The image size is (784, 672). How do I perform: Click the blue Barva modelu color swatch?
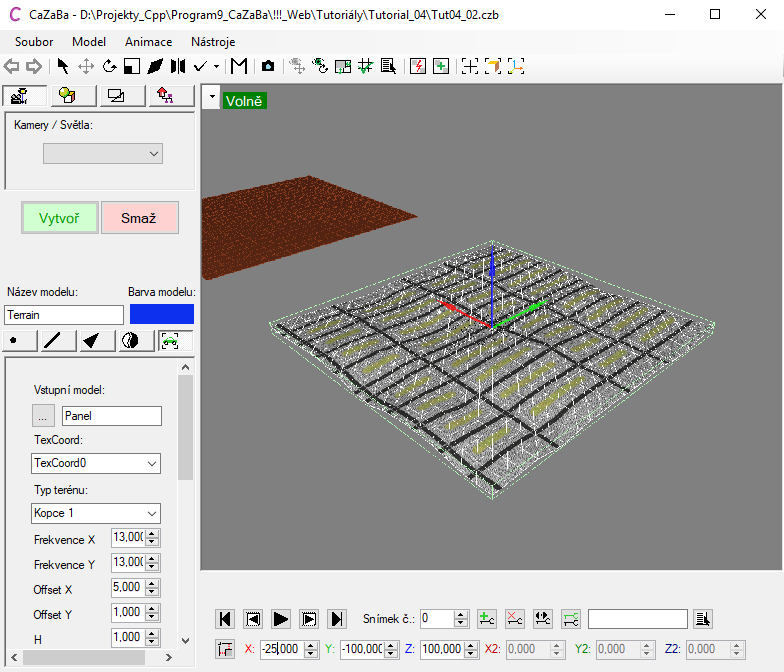pos(162,314)
